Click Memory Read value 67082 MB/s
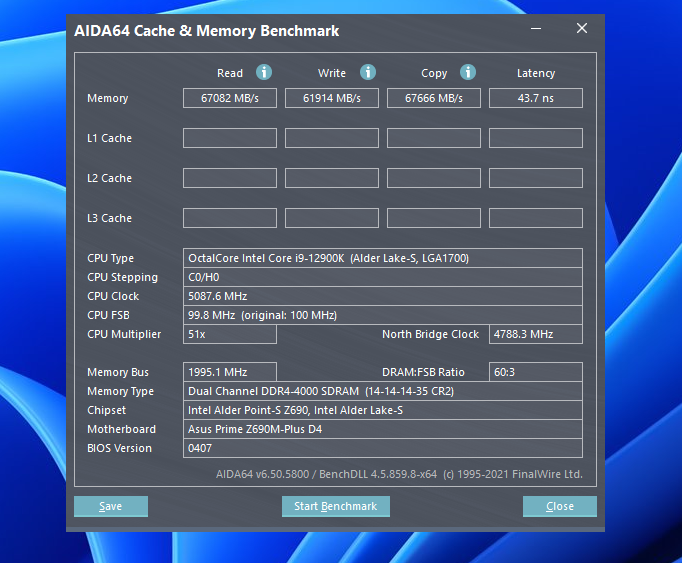Screen dimensions: 682x563 (230, 98)
